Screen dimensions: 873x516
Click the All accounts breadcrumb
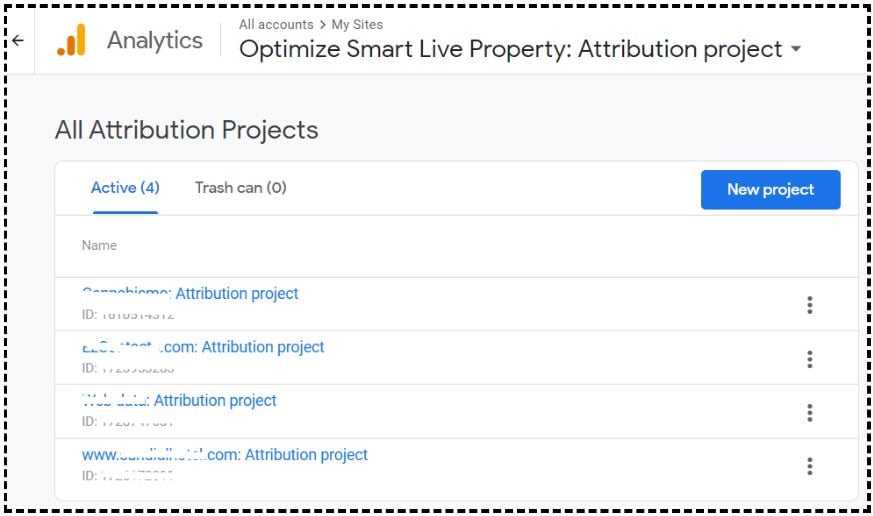pos(276,24)
